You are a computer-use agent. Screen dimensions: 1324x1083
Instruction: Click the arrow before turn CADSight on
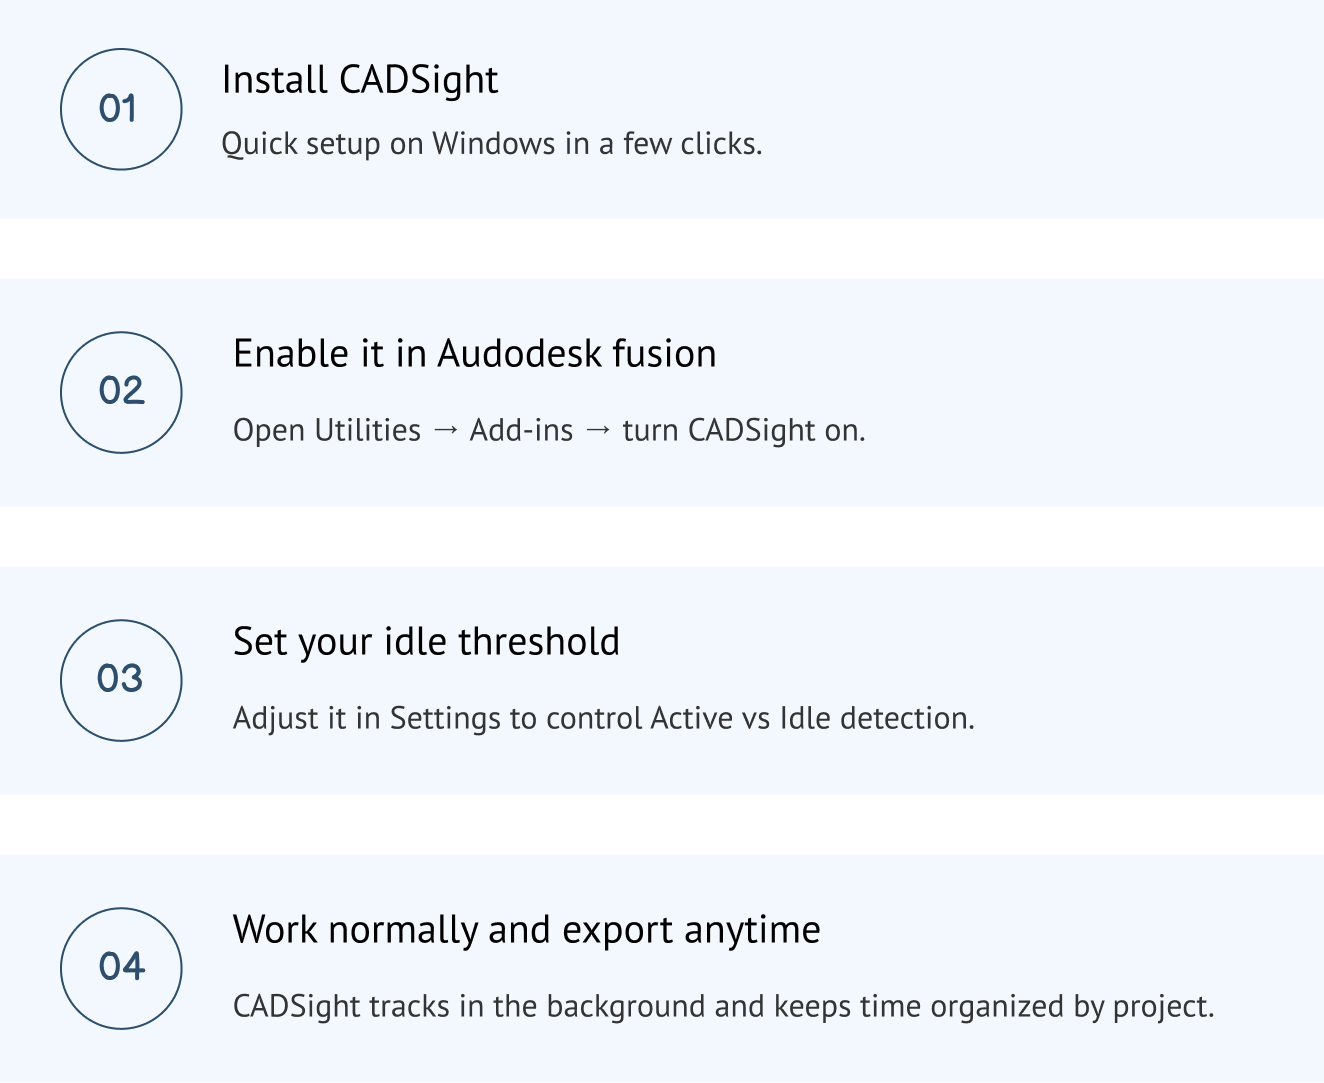tap(598, 431)
